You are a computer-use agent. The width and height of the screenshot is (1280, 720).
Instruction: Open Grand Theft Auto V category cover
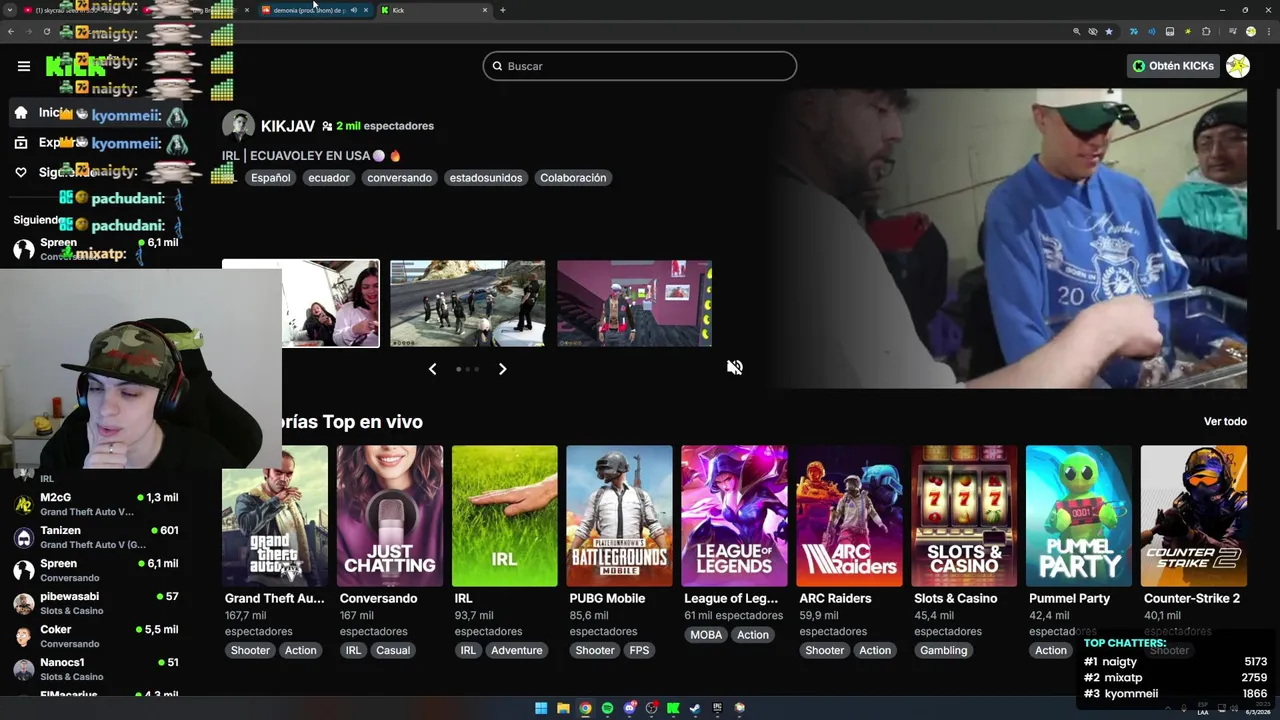click(x=274, y=516)
